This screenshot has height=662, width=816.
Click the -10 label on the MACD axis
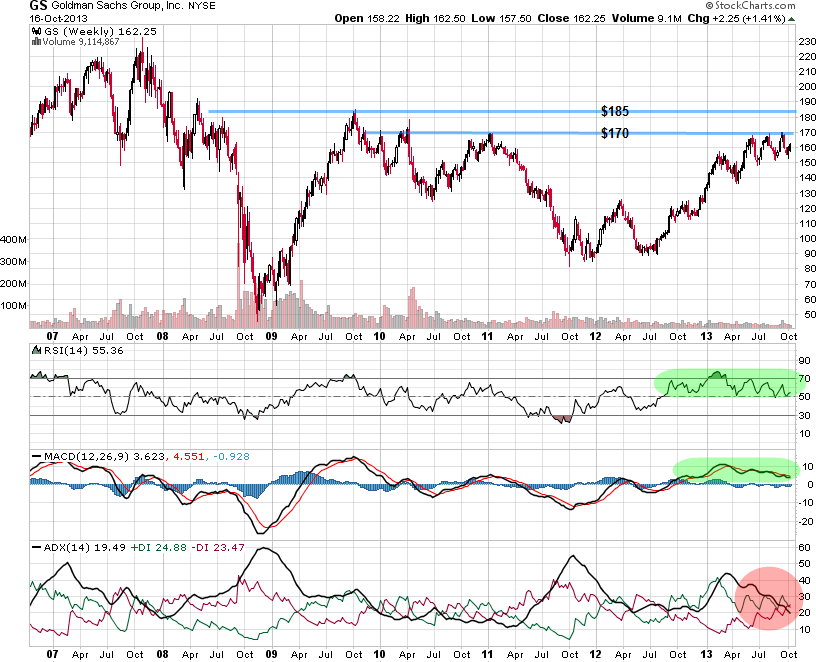(x=806, y=503)
